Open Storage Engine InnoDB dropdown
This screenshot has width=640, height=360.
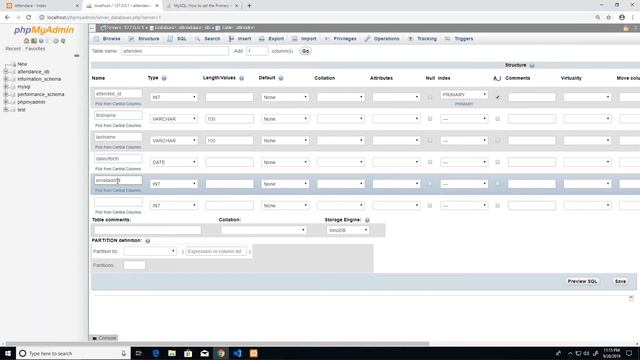[348, 230]
